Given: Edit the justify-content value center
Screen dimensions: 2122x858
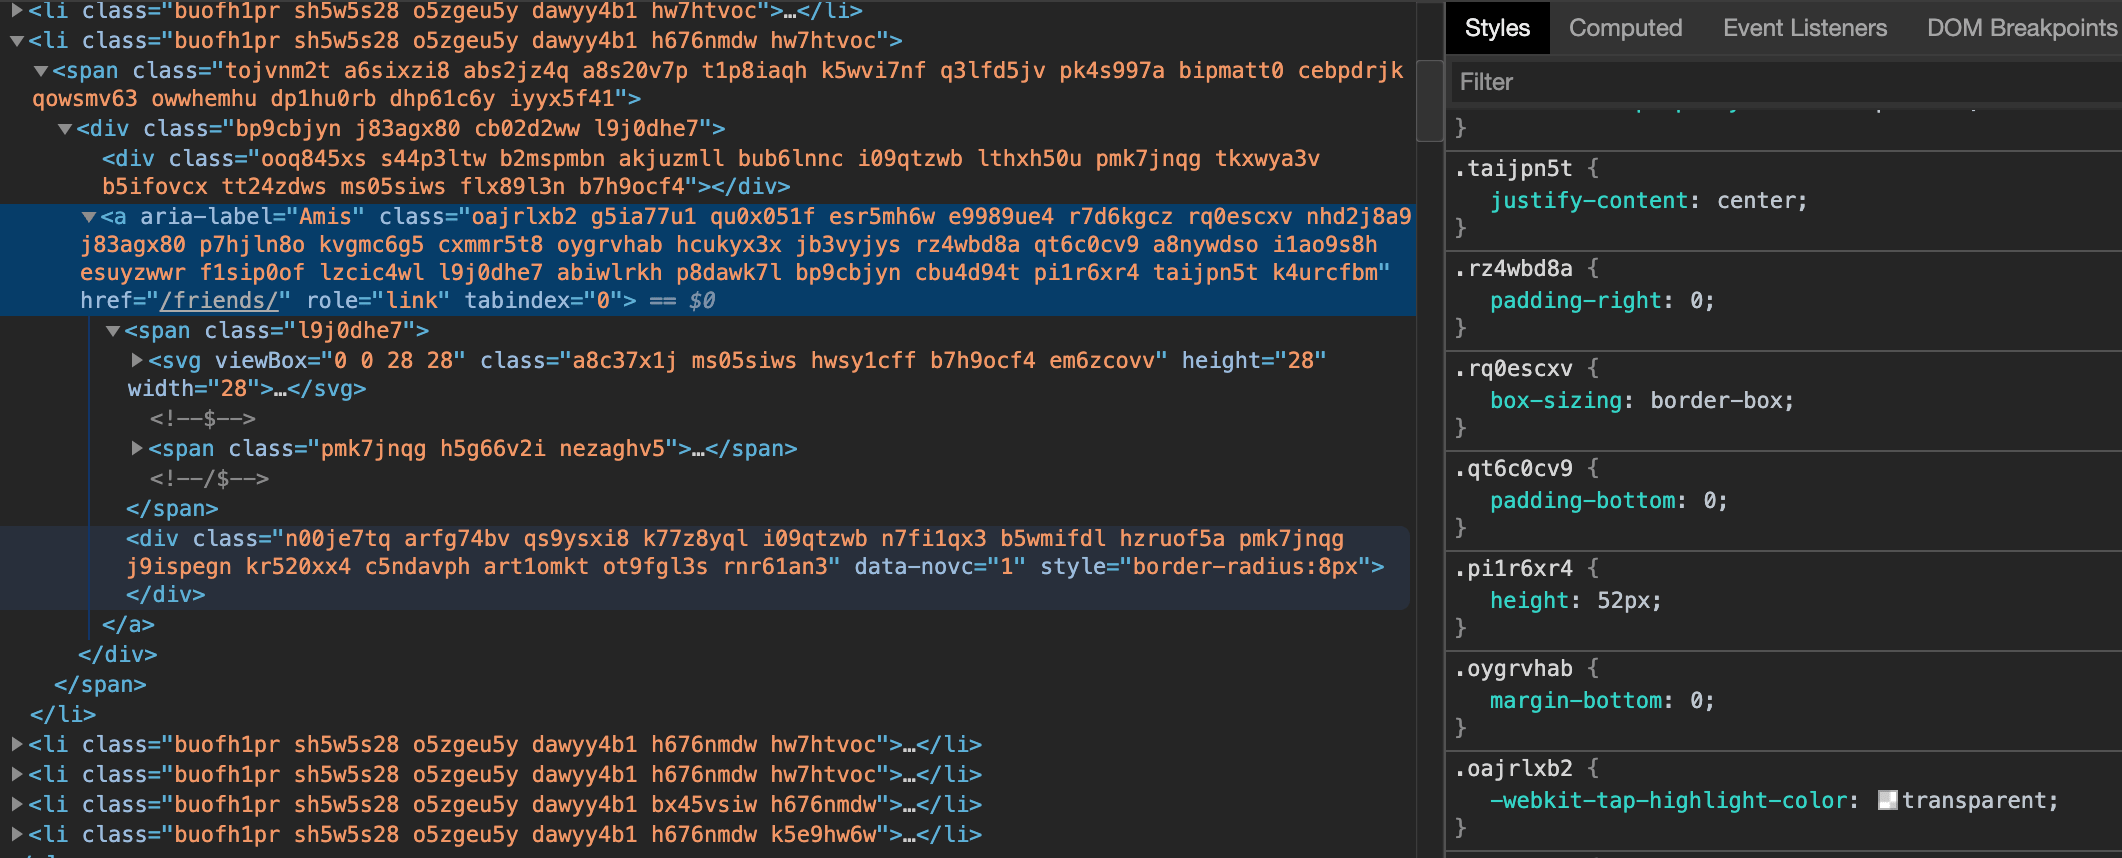Looking at the screenshot, I should [1759, 201].
